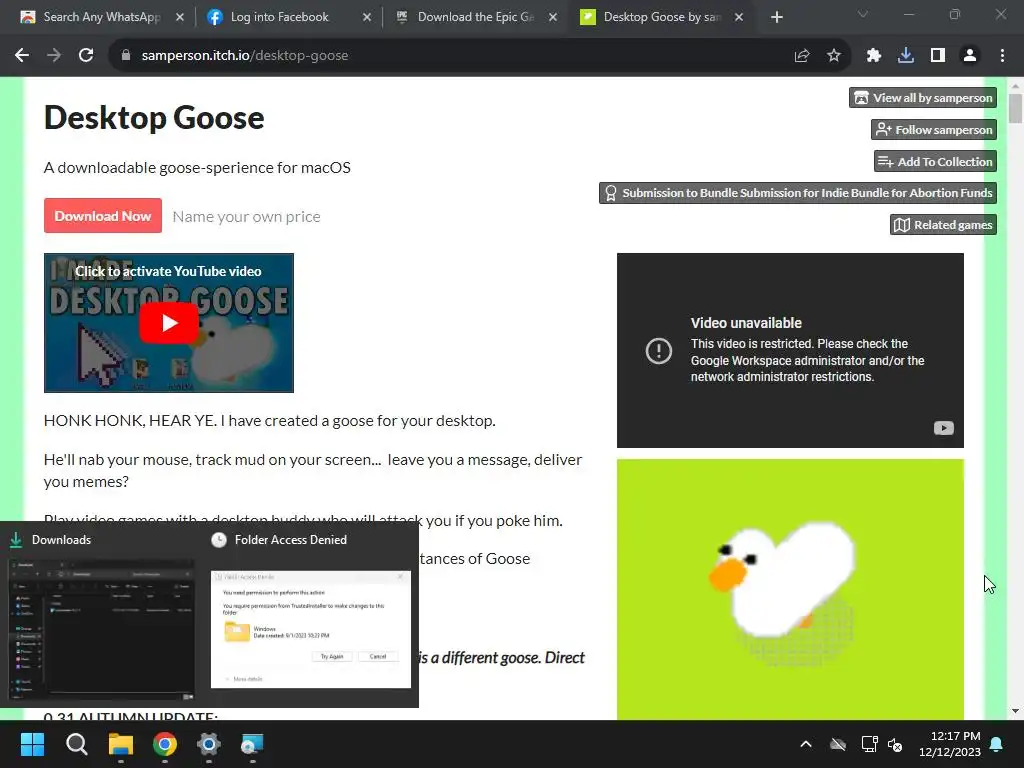Click the Download Now button
This screenshot has height=768, width=1024.
click(x=103, y=216)
